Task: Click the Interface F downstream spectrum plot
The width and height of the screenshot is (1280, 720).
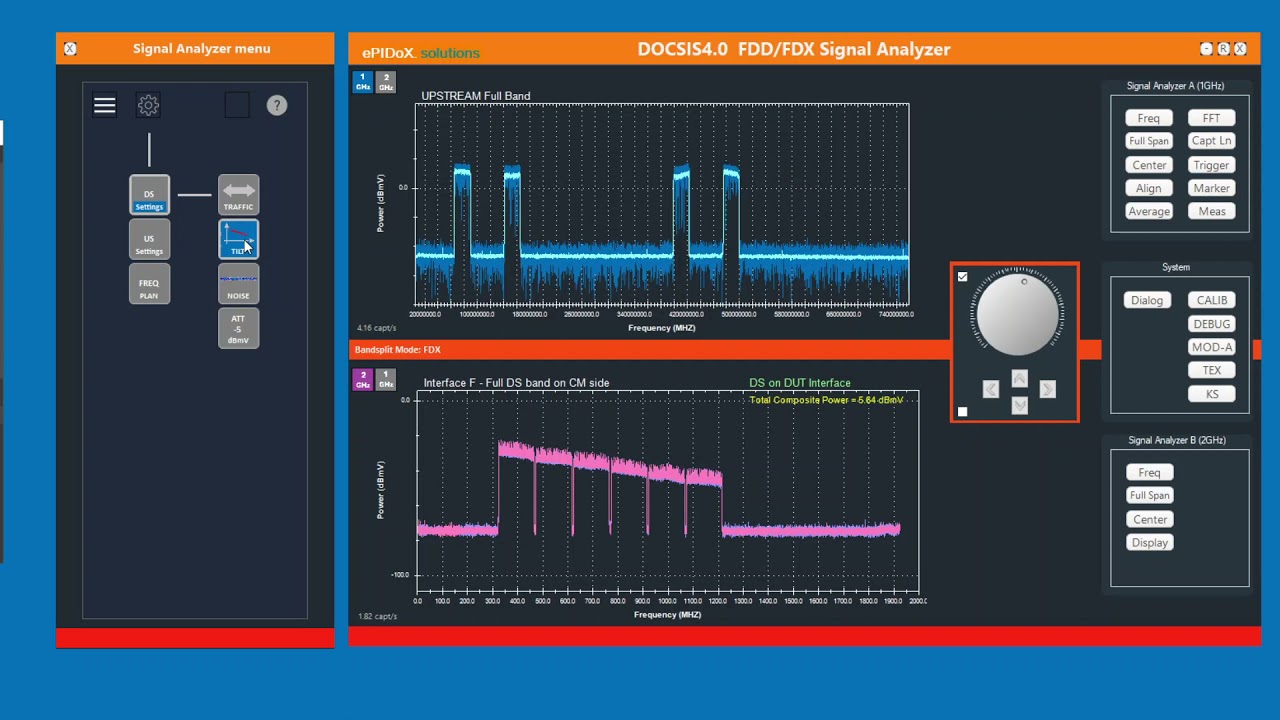Action: (667, 490)
